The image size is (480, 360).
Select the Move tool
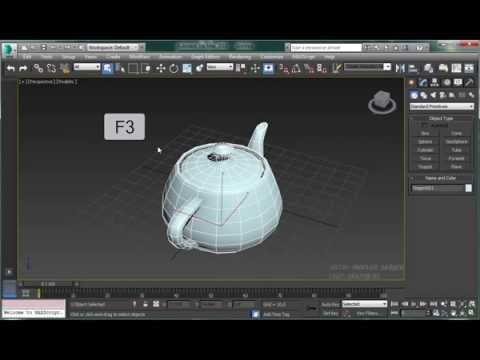click(161, 68)
